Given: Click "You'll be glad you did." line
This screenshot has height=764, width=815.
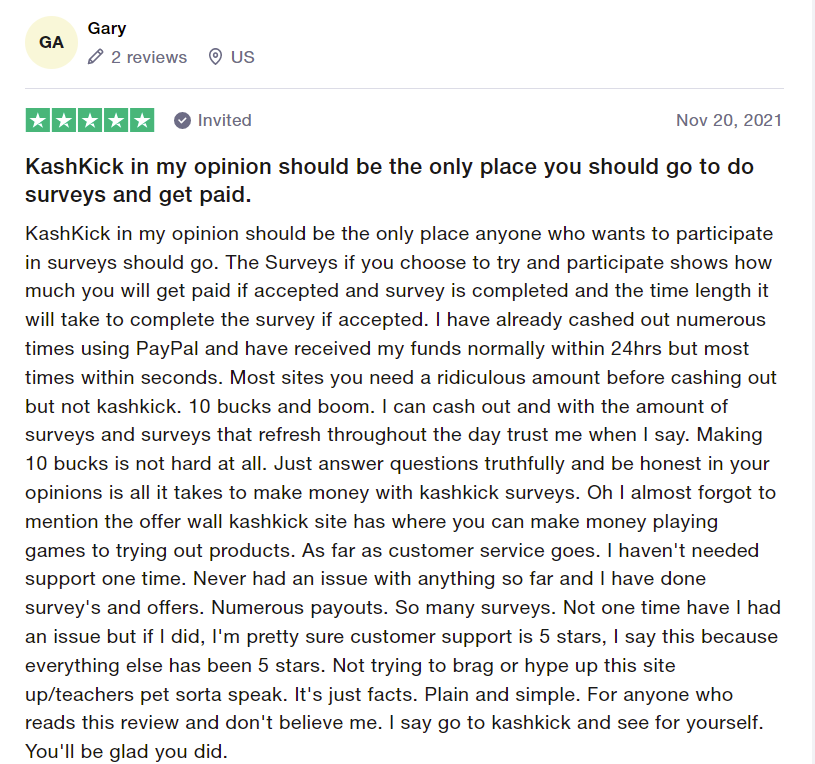Looking at the screenshot, I should click(x=127, y=751).
